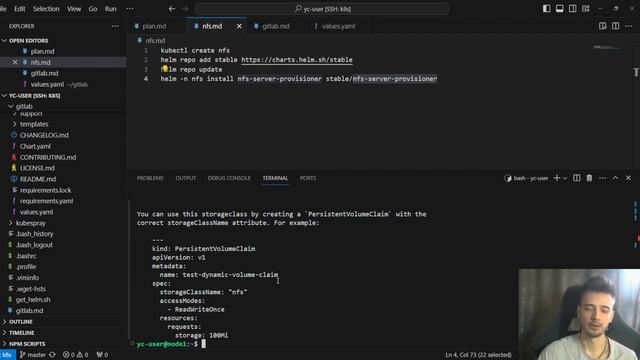The image size is (640, 360).
Task: Open the Go menu
Action: coord(93,9)
